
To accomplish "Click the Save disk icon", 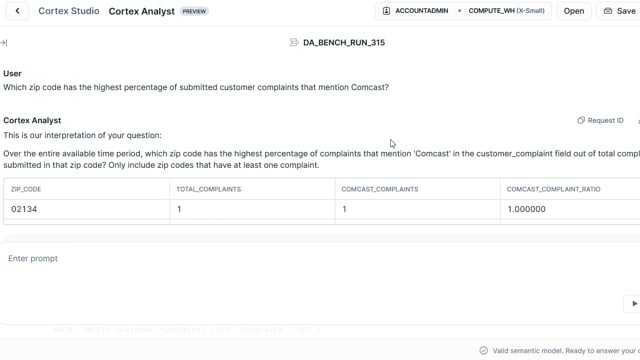I will tap(608, 11).
